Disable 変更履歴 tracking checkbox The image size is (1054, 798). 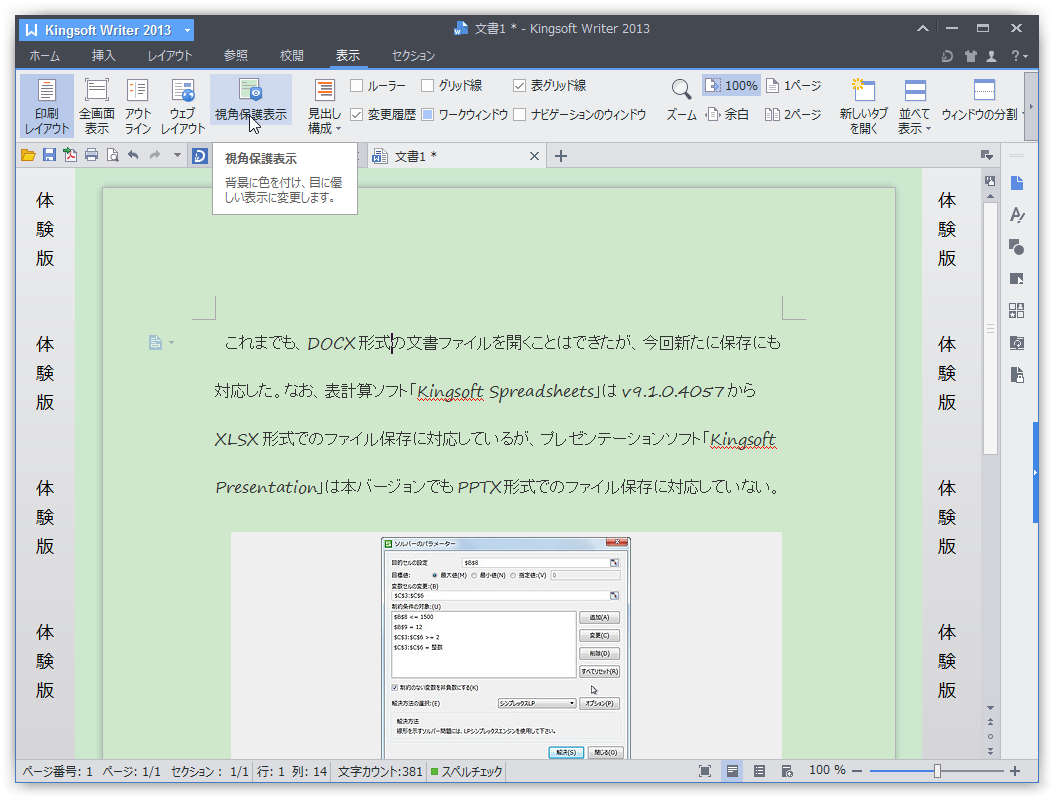(x=358, y=114)
